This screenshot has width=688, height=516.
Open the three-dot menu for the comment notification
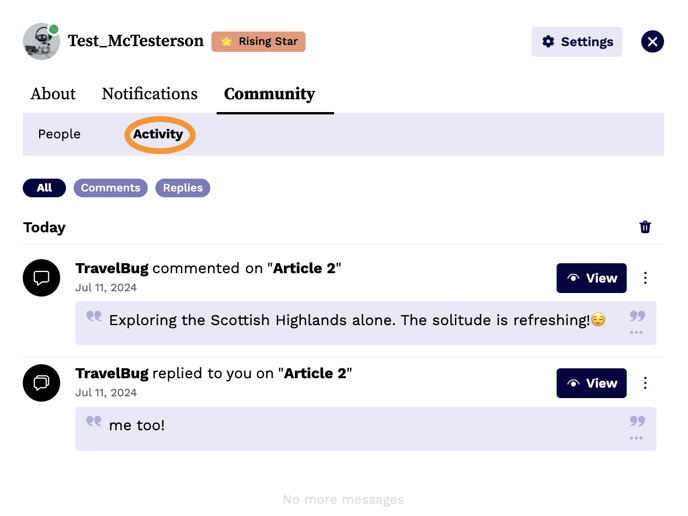click(x=645, y=278)
